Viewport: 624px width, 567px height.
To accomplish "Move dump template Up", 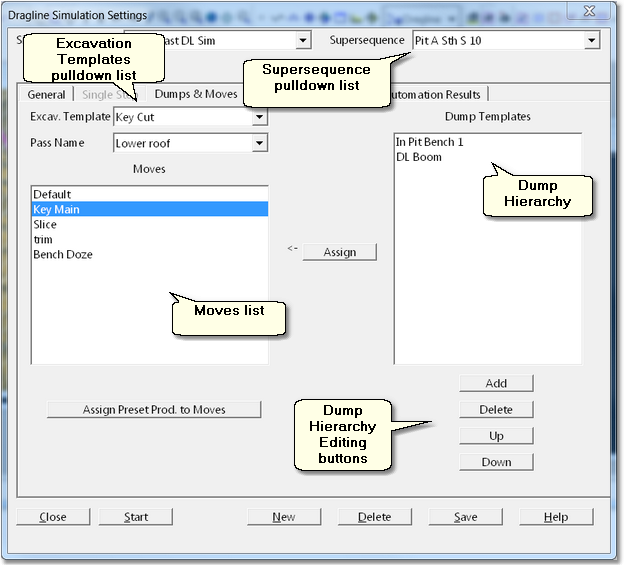I will coord(496,436).
